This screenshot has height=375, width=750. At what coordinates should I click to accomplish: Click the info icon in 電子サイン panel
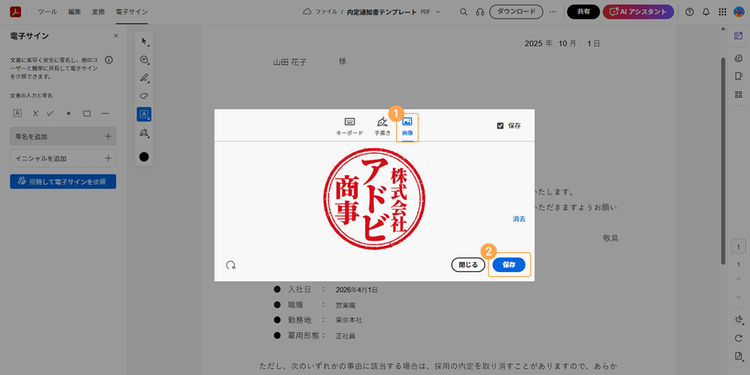pos(109,60)
